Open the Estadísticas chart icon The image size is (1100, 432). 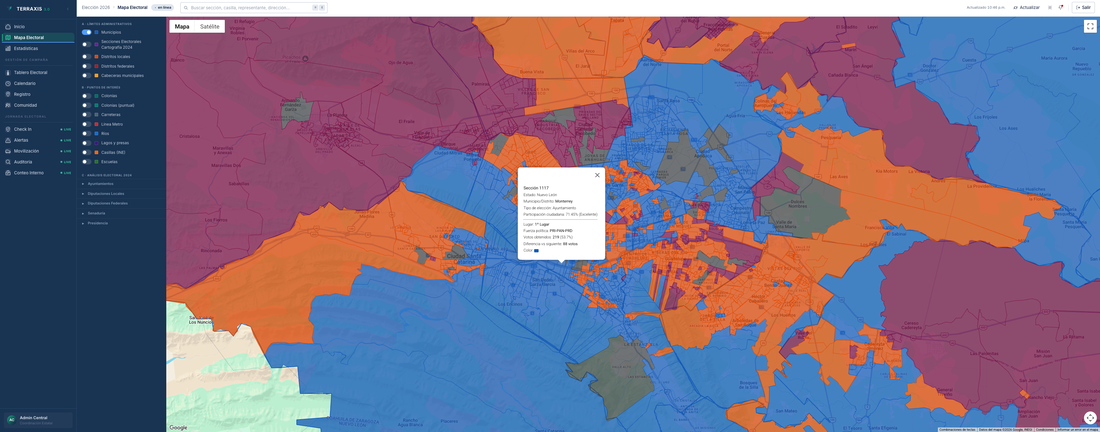tap(8, 48)
